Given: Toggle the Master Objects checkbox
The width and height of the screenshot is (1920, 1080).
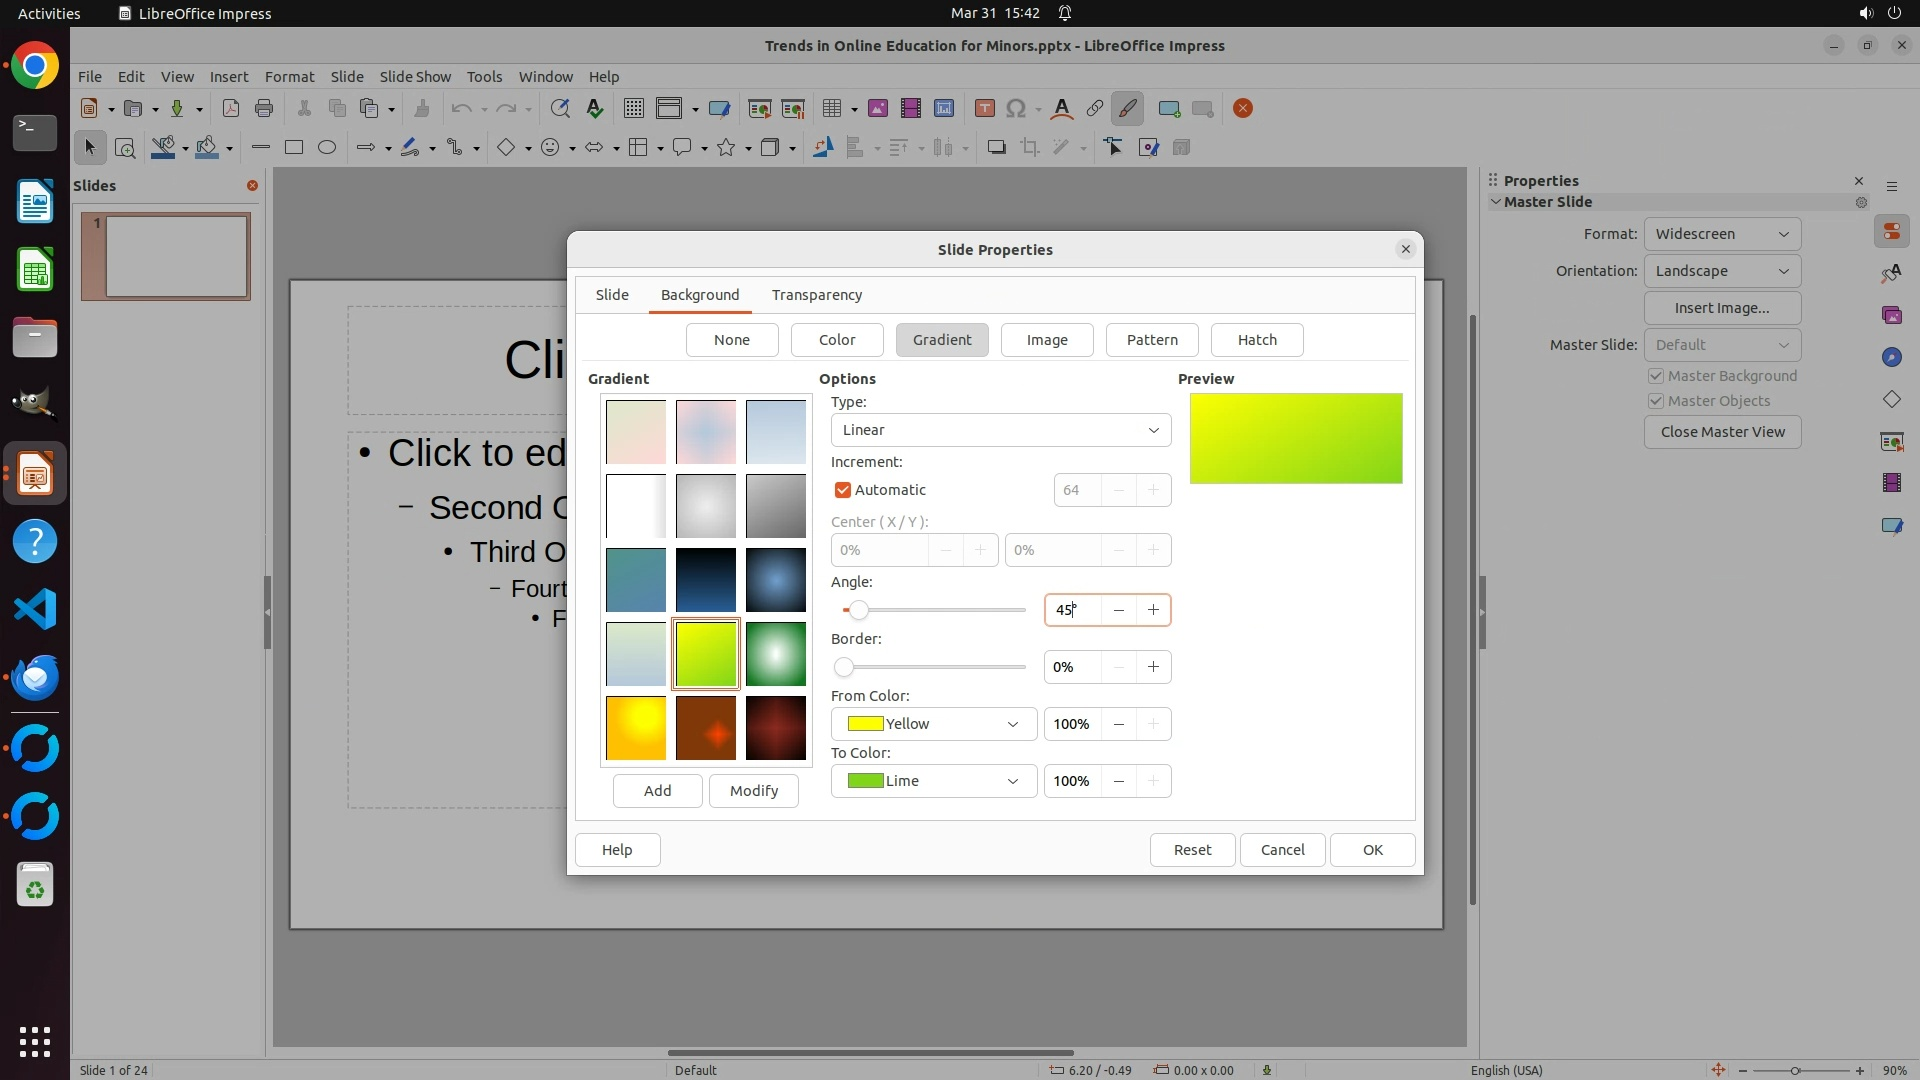Looking at the screenshot, I should (x=1656, y=401).
